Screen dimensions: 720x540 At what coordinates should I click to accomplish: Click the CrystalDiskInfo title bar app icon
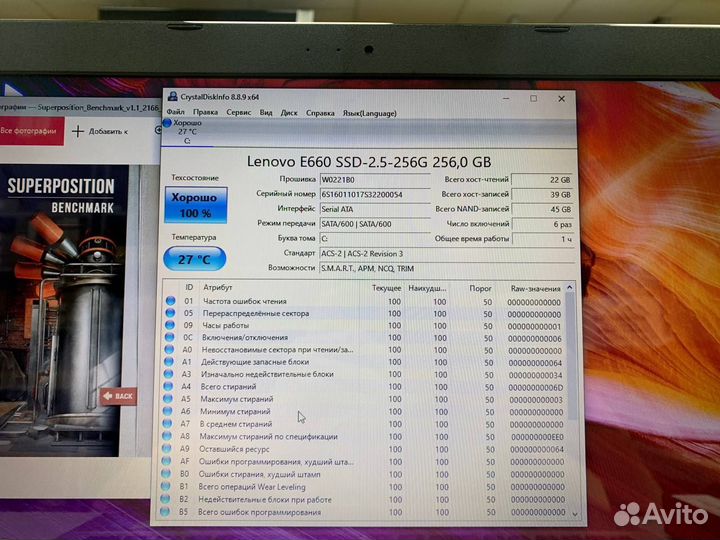172,96
